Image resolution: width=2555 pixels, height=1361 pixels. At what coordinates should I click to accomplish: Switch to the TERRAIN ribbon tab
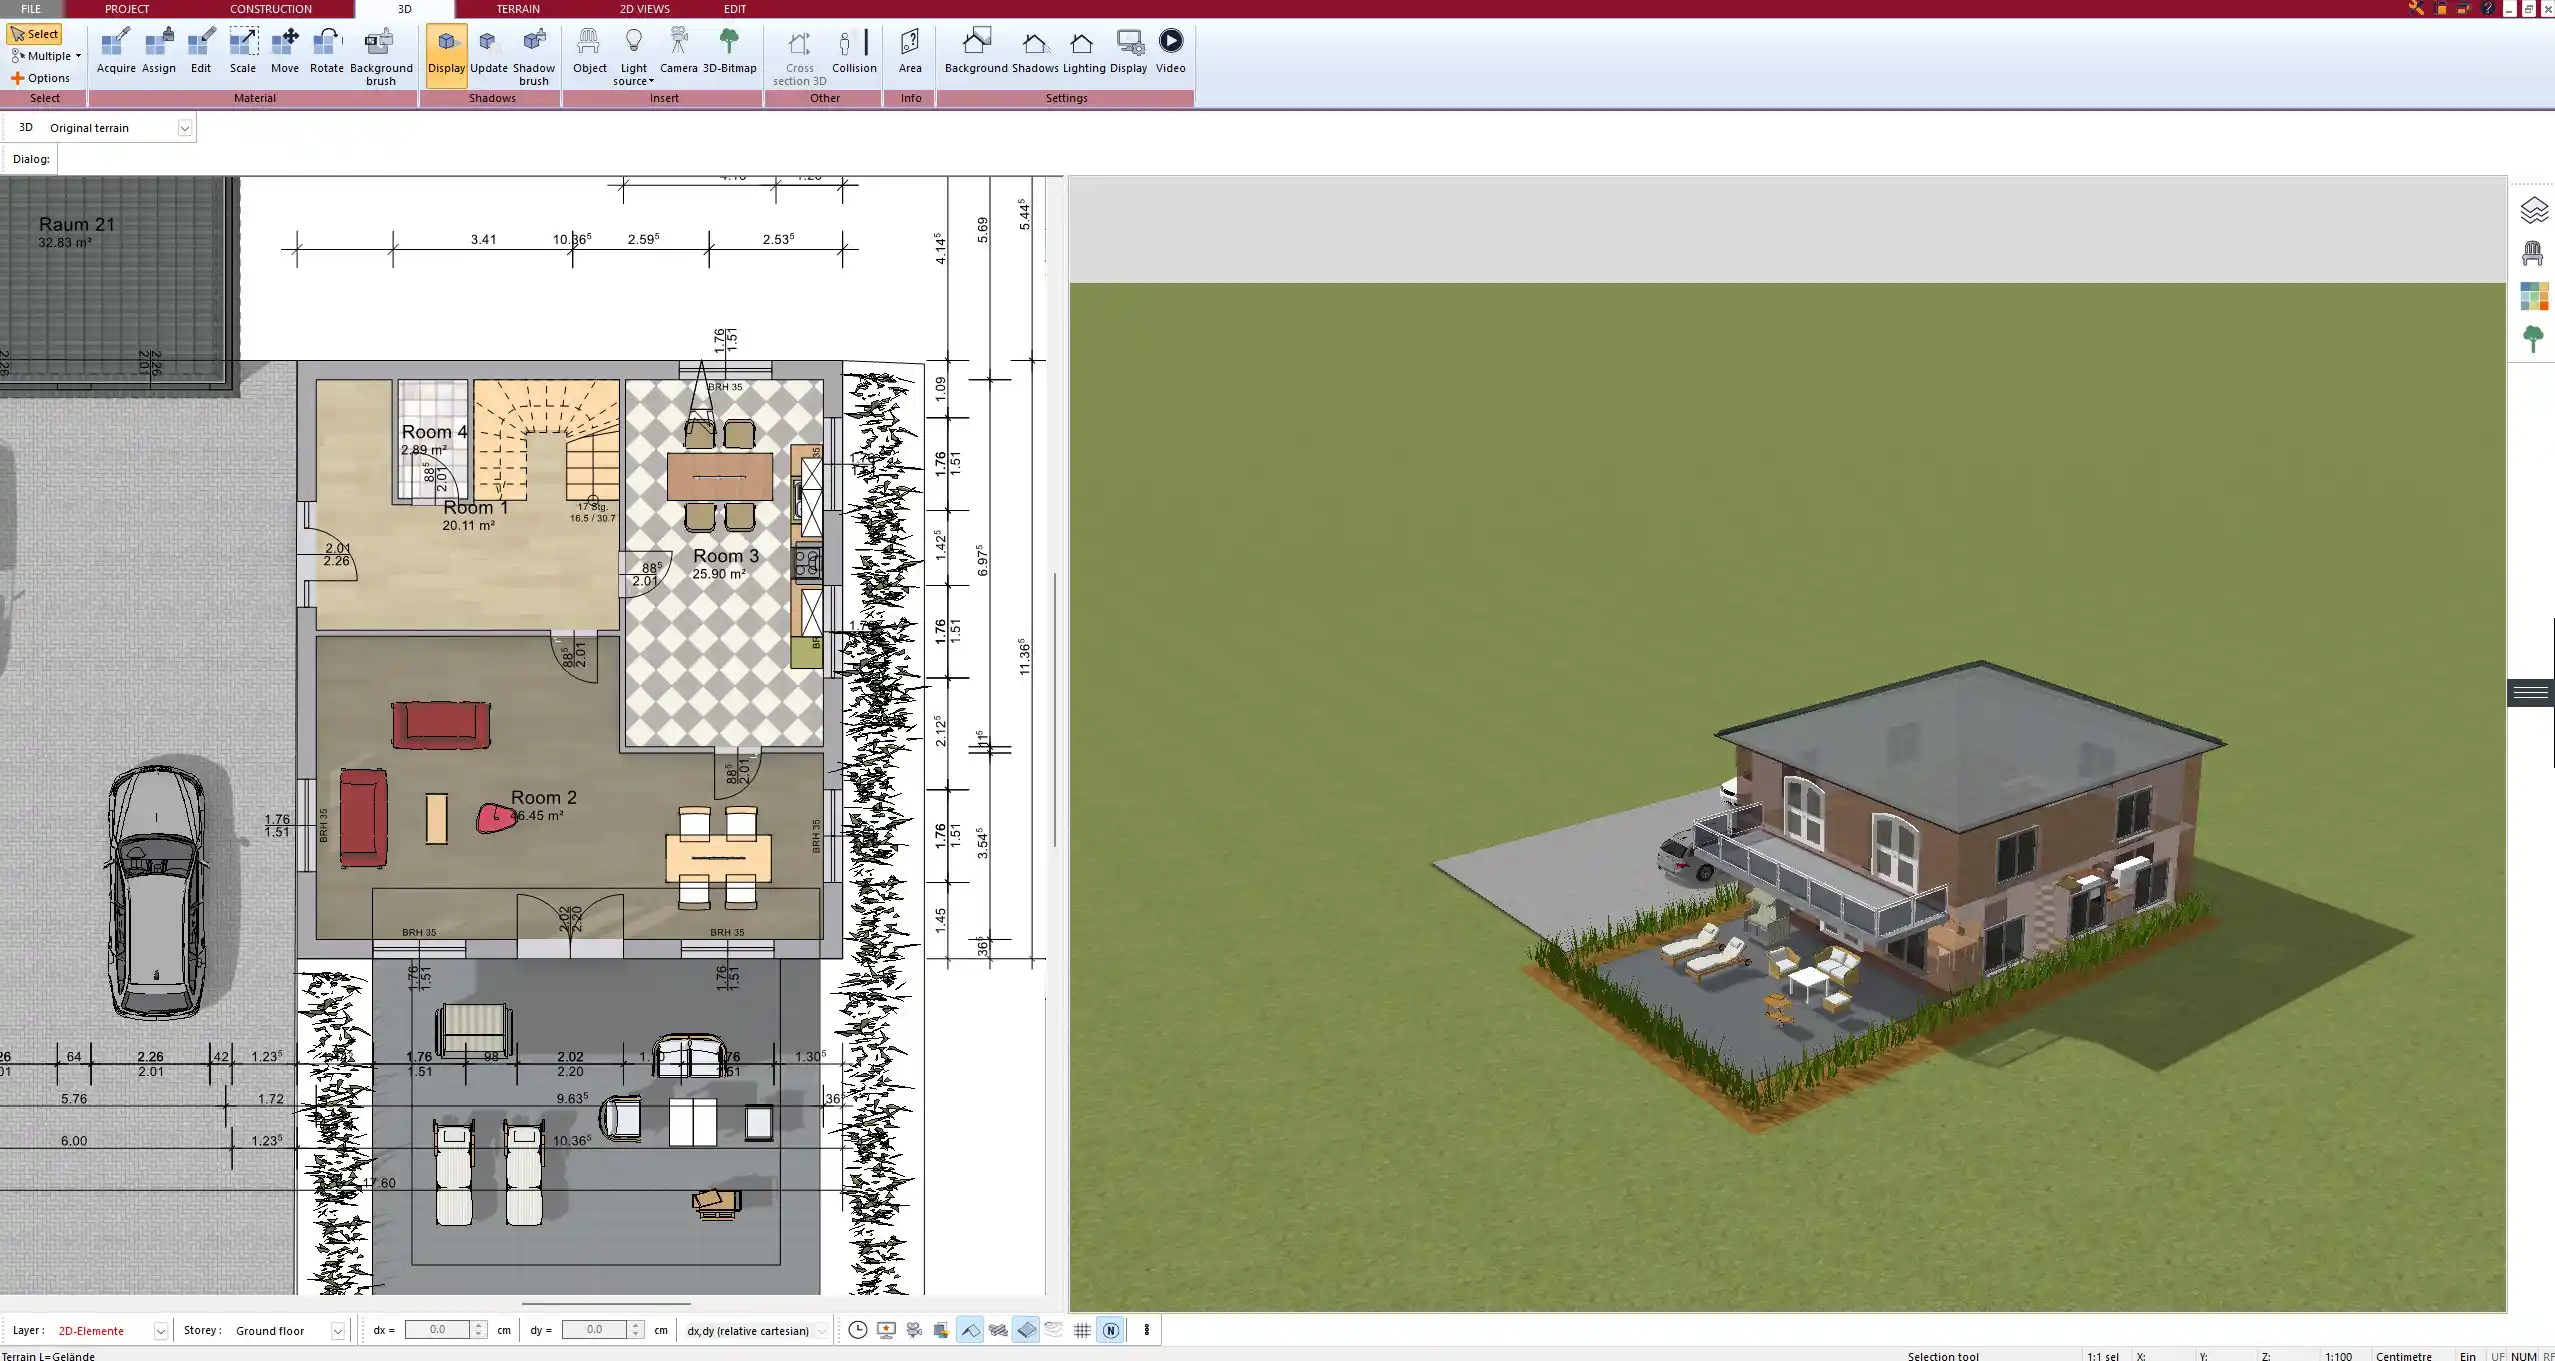click(x=517, y=9)
